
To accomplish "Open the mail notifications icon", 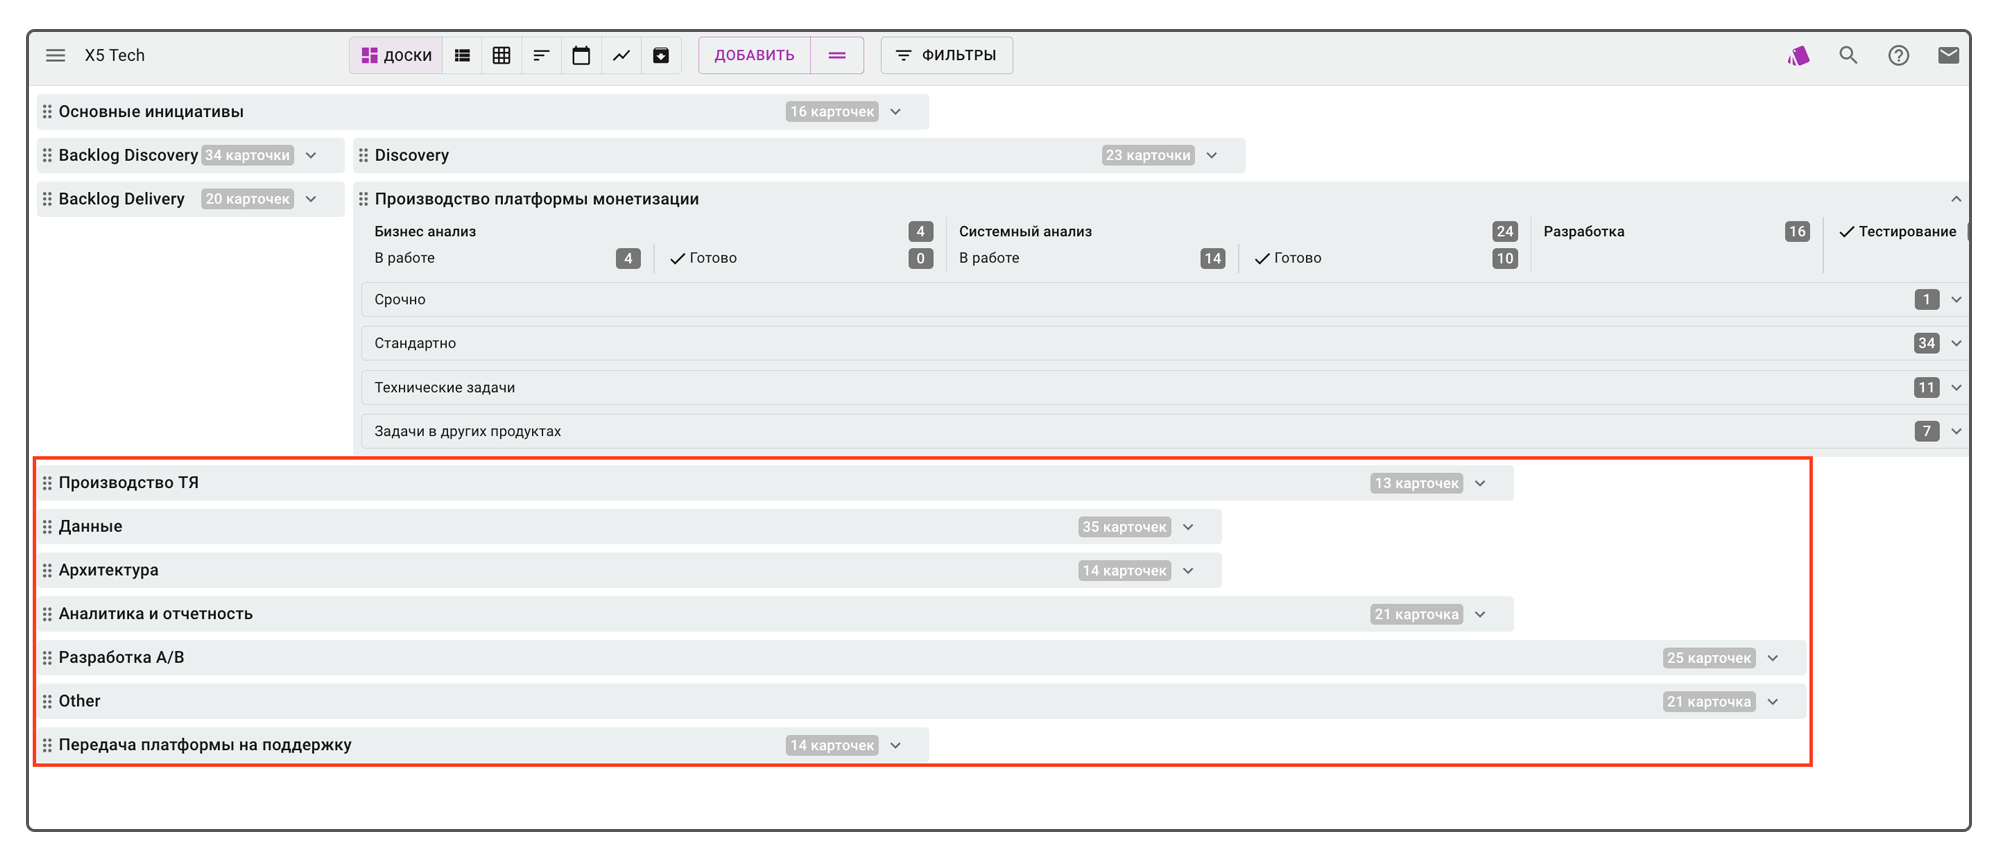I will coord(1948,56).
